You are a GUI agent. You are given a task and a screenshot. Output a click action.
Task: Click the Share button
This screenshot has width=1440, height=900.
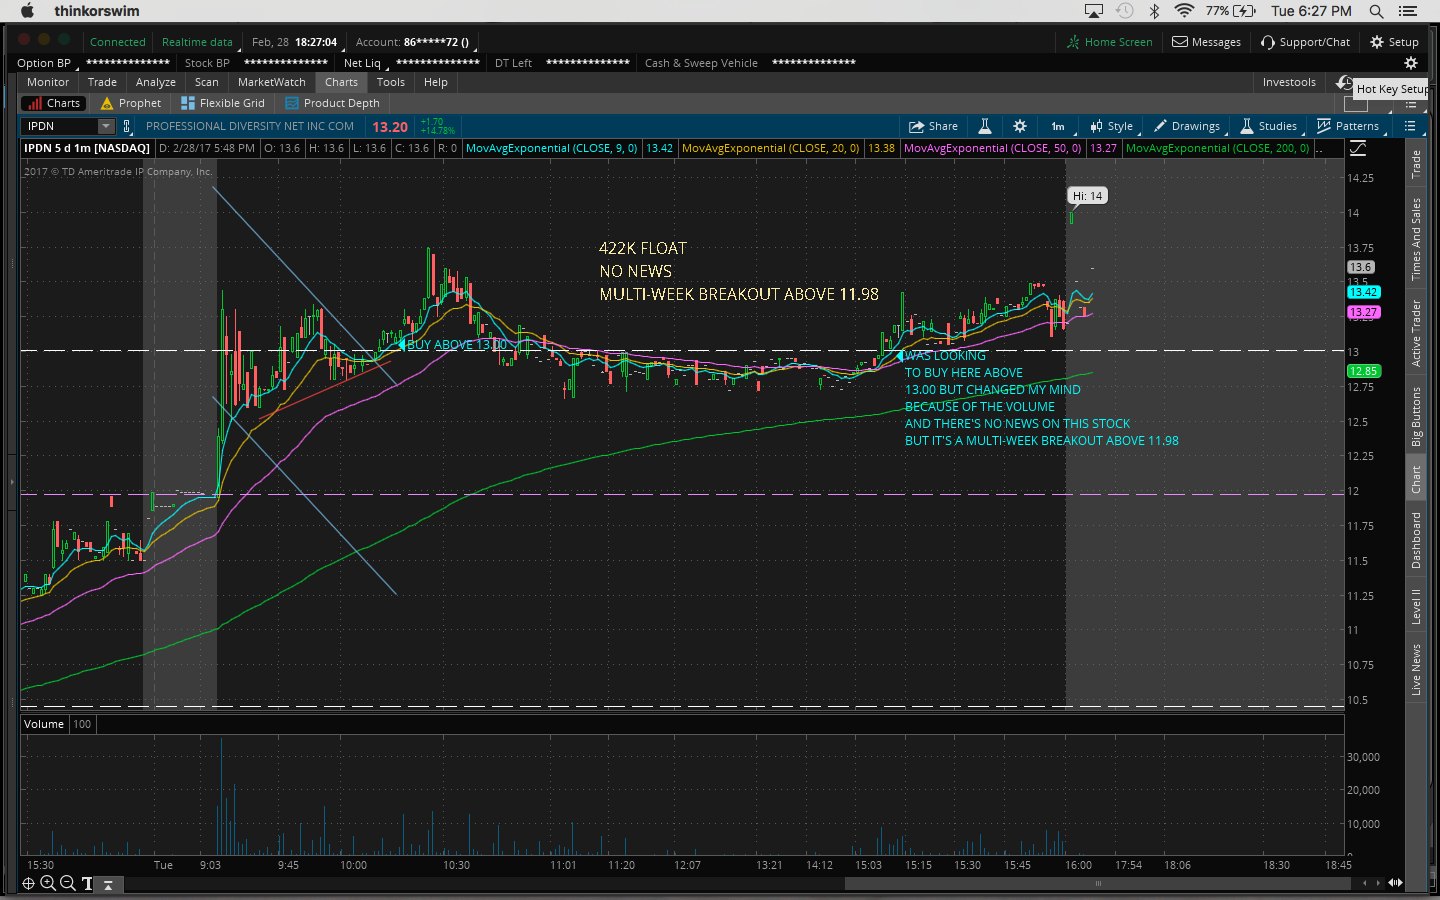[933, 126]
